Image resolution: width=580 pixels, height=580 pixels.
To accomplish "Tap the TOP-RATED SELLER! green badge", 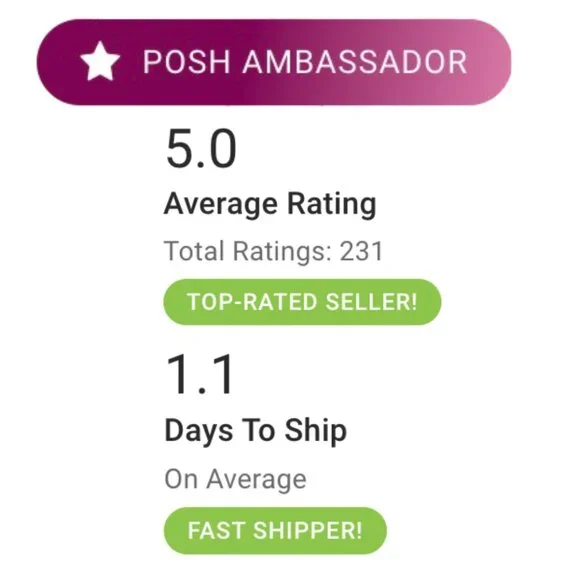I will pos(303,302).
